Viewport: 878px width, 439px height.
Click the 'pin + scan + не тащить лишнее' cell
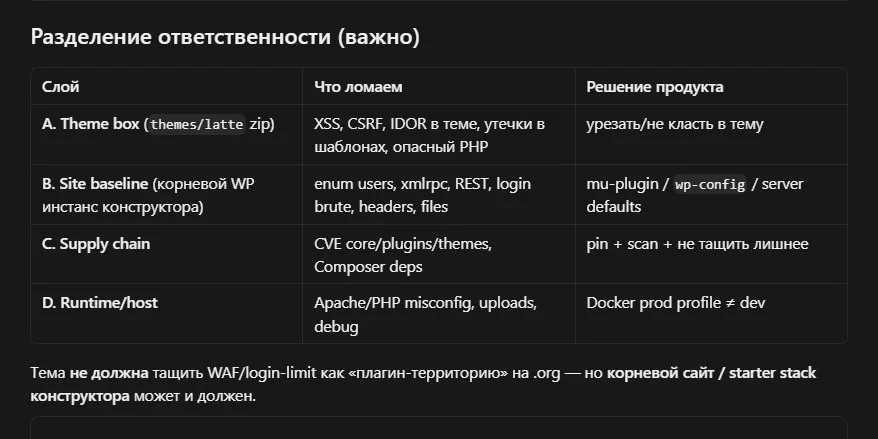click(697, 244)
